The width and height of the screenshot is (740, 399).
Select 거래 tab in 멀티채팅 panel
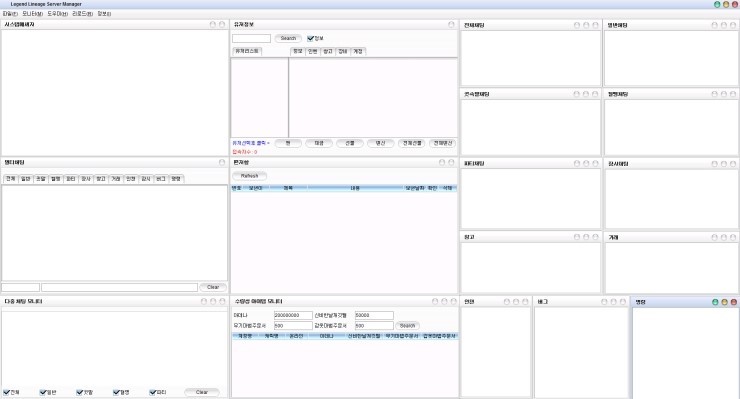[x=116, y=178]
